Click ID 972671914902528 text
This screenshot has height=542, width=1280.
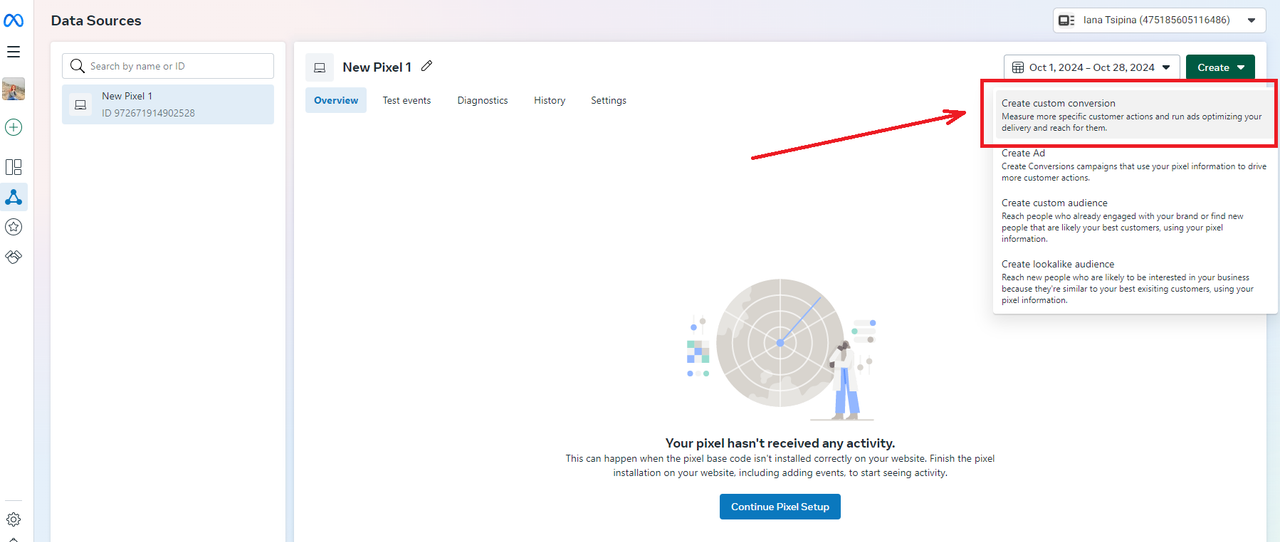point(148,113)
